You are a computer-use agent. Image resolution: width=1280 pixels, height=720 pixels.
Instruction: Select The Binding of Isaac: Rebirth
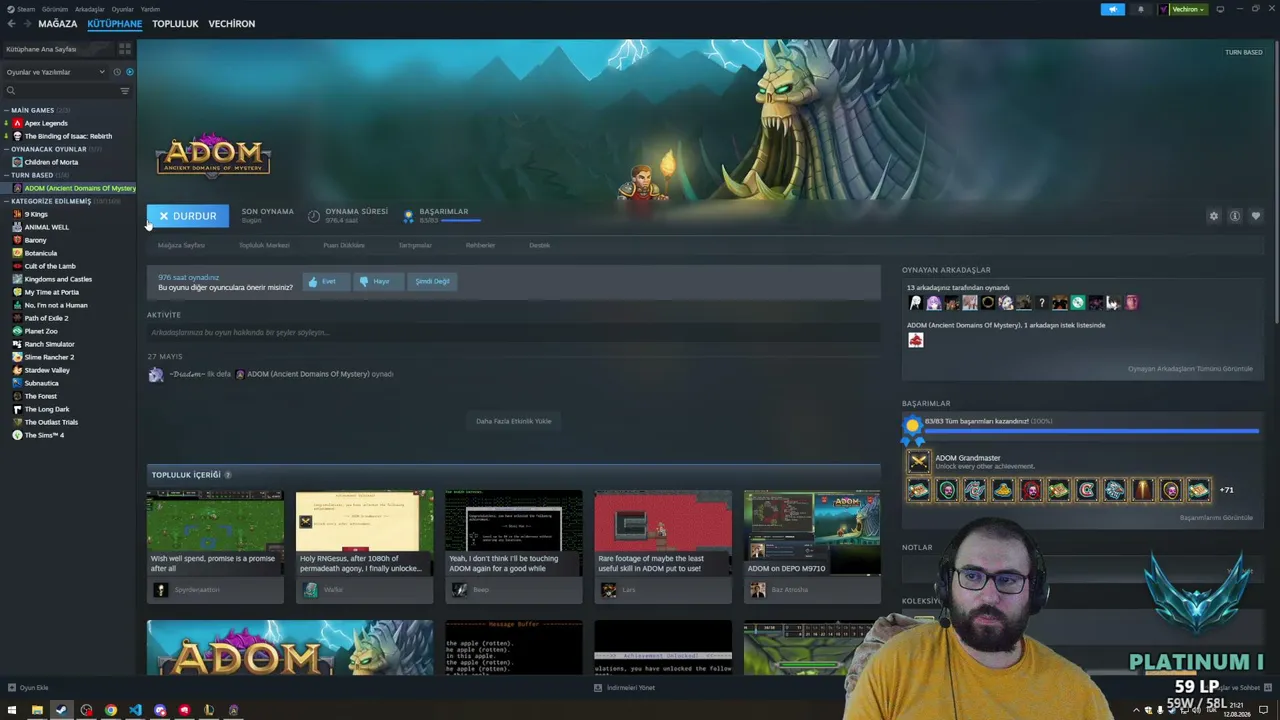68,136
